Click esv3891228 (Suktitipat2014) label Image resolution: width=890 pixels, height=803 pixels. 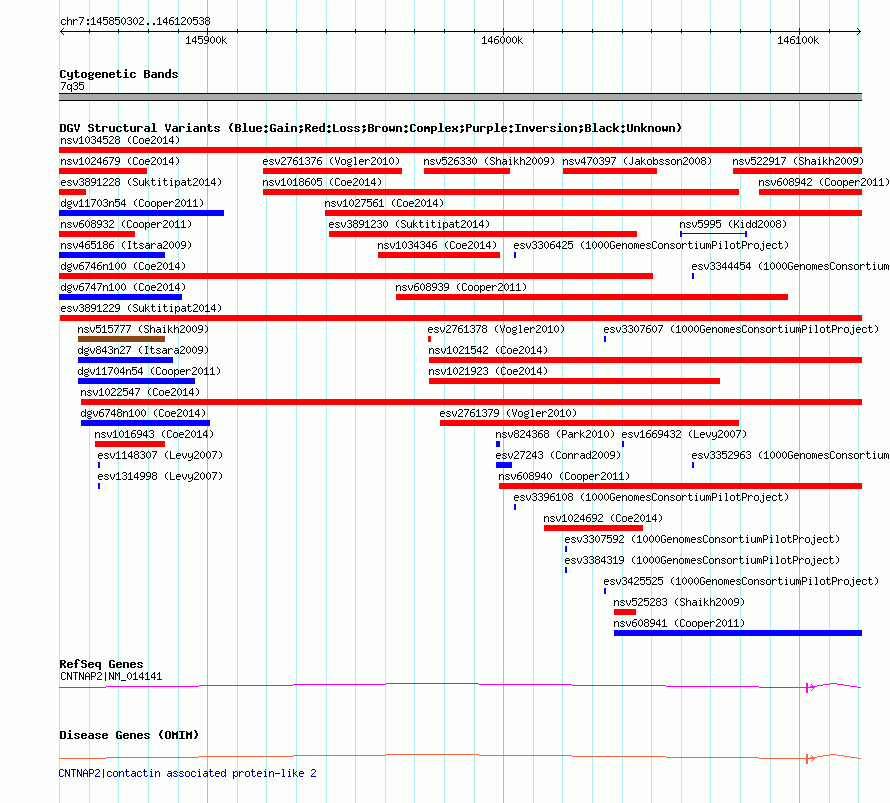click(141, 182)
